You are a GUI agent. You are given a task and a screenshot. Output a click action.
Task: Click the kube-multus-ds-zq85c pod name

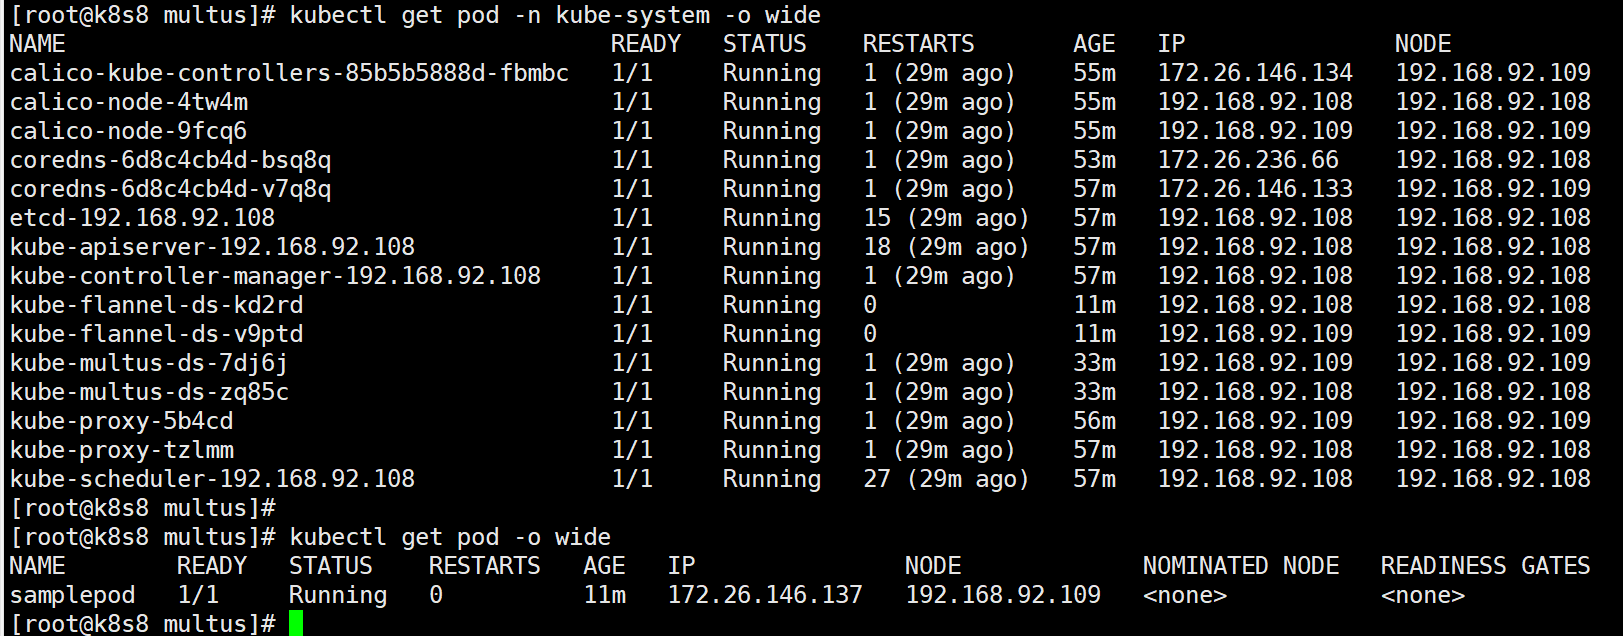(149, 392)
